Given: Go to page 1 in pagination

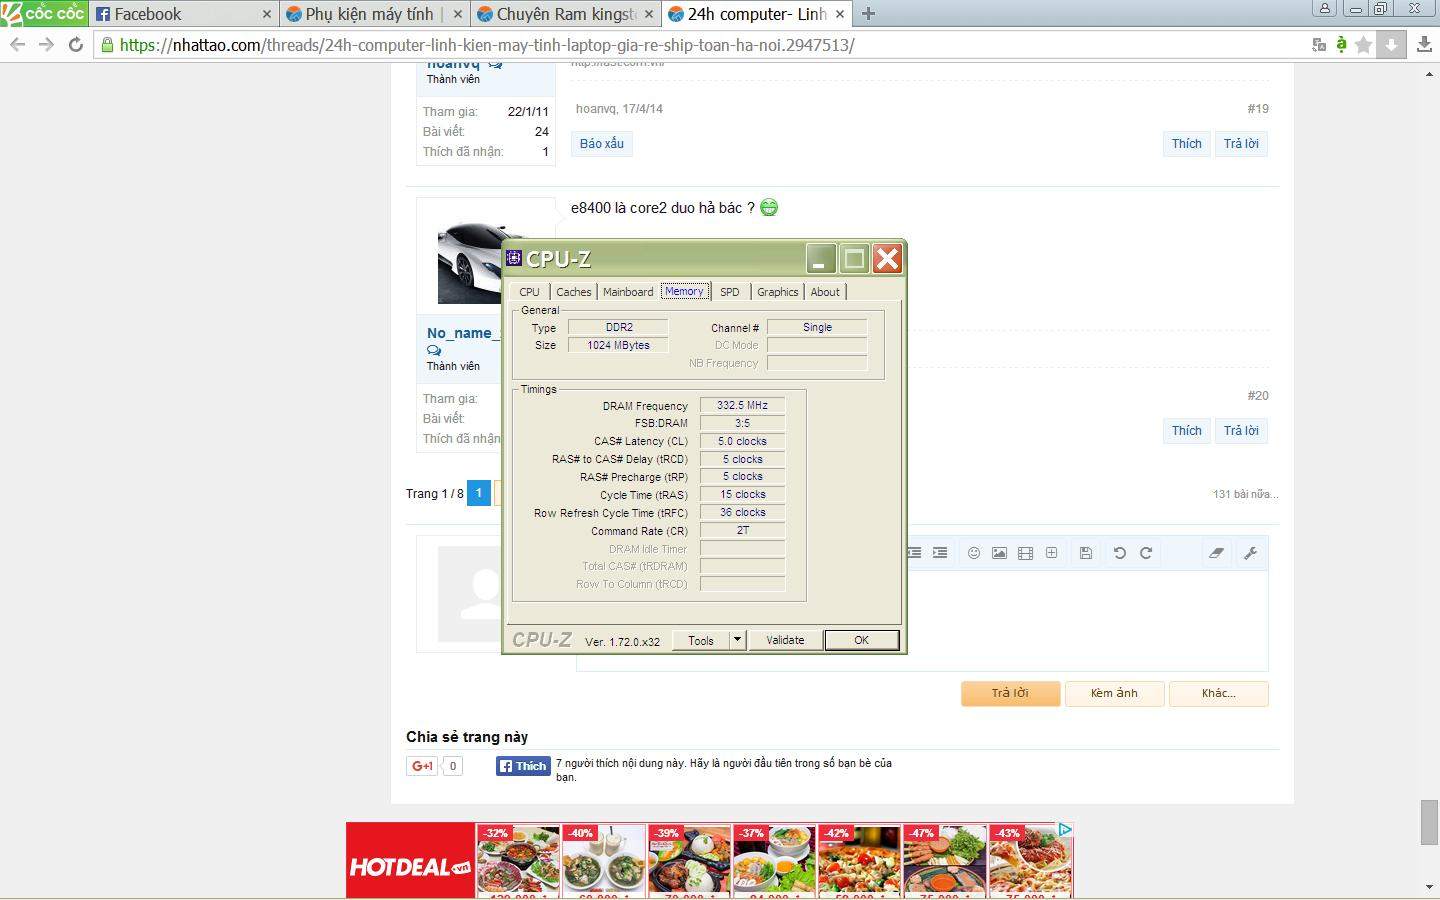Looking at the screenshot, I should (x=479, y=493).
